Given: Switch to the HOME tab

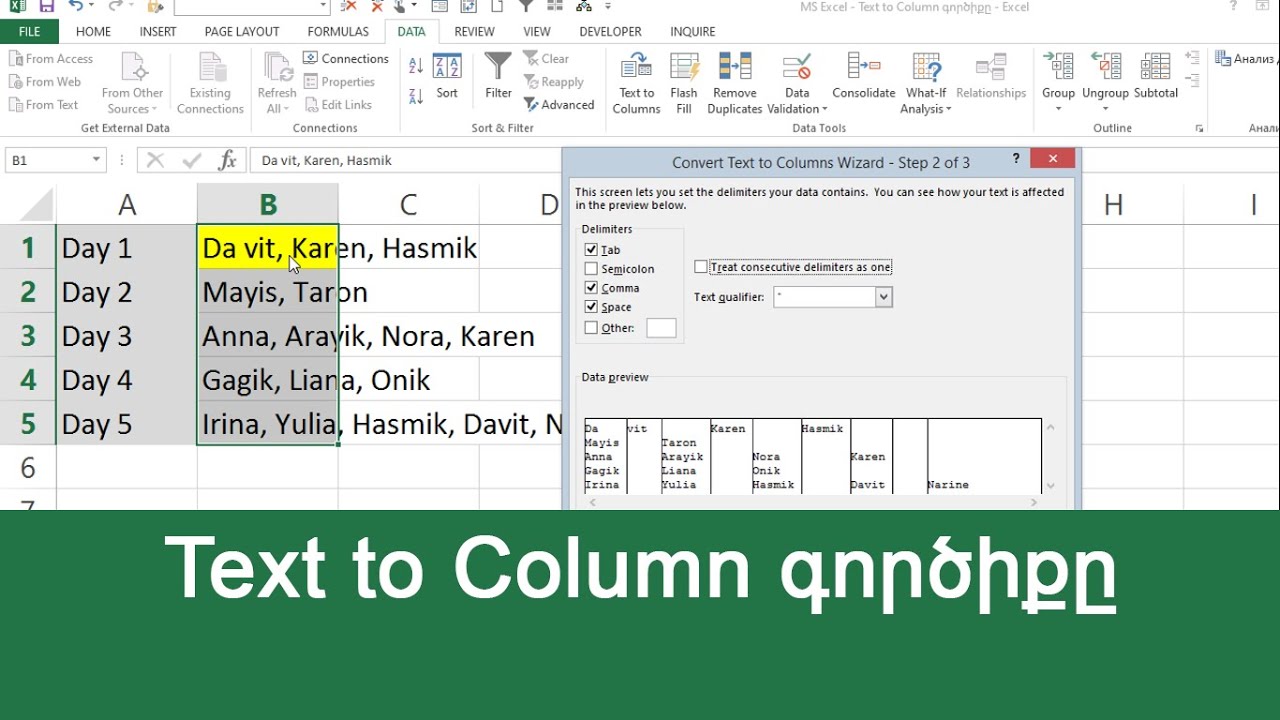Looking at the screenshot, I should click(x=93, y=32).
